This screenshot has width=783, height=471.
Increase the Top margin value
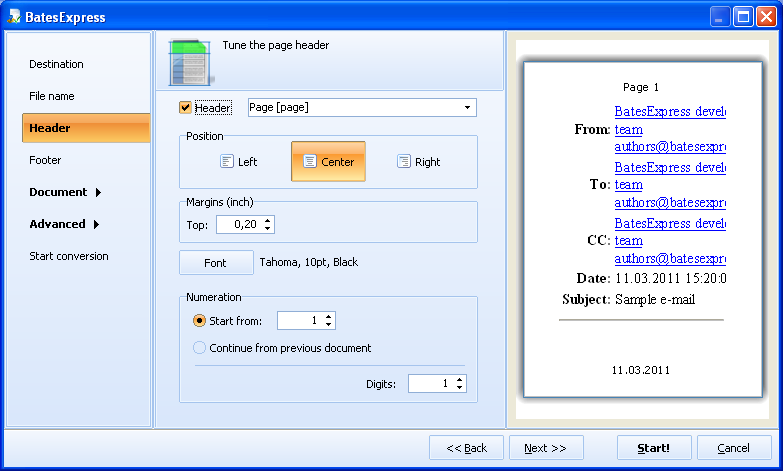268,221
